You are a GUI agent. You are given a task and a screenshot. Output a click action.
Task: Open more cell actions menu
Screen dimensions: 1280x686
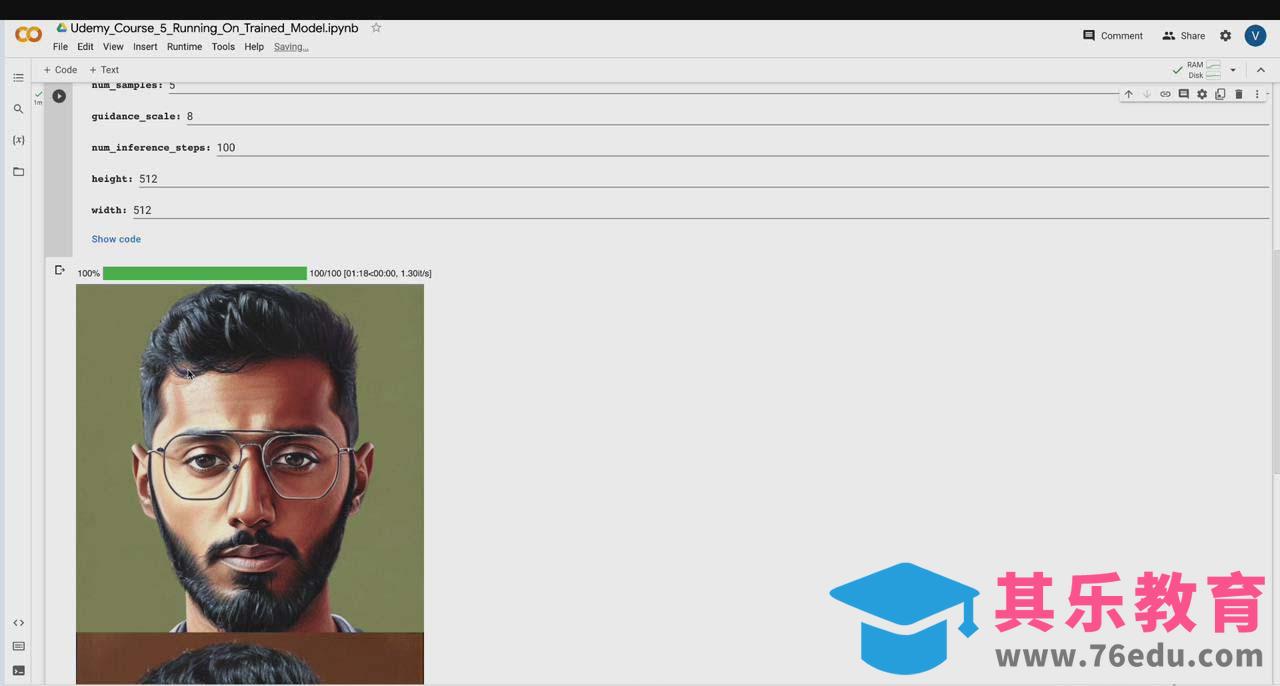(x=1257, y=94)
